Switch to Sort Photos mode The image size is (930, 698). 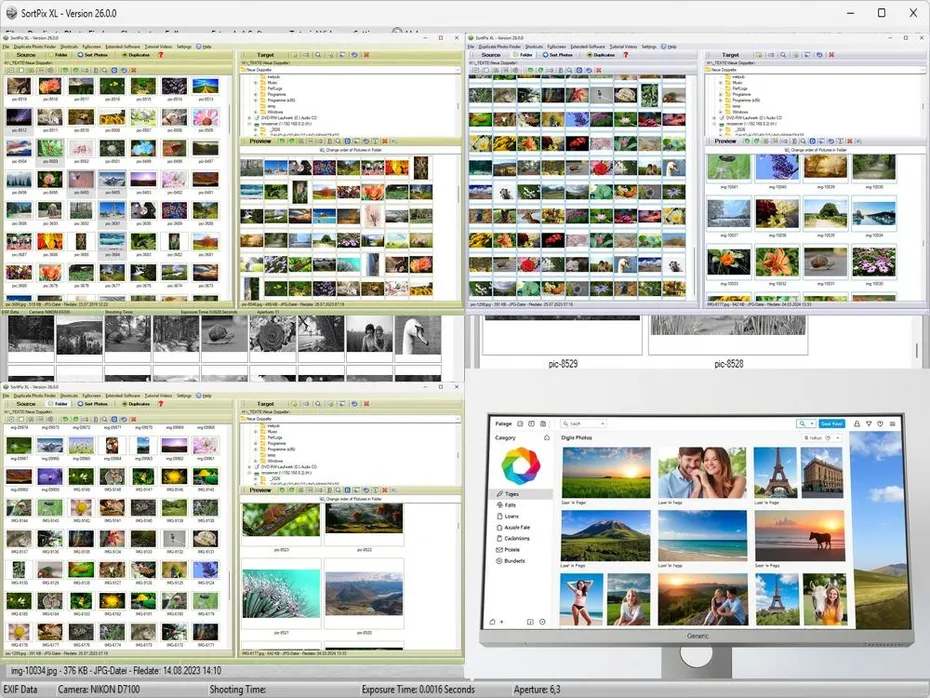[x=92, y=55]
